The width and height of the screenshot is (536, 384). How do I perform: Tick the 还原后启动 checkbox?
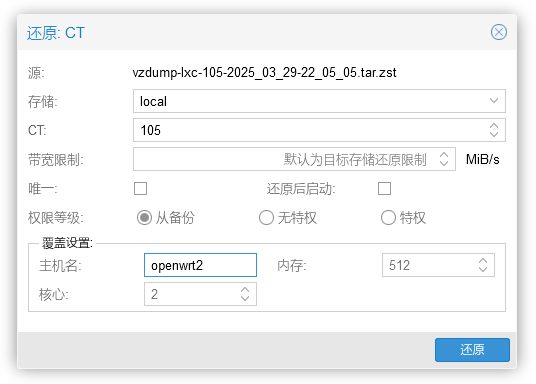[384, 188]
